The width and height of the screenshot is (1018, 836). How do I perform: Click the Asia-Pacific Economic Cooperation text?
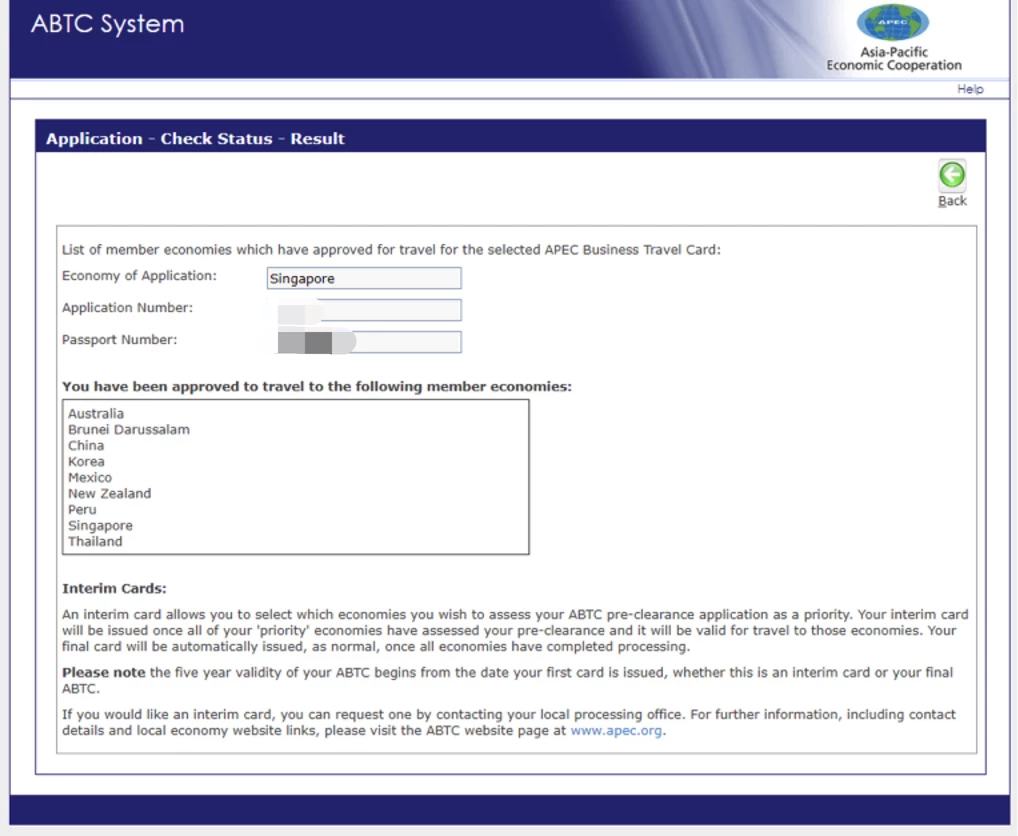[894, 58]
